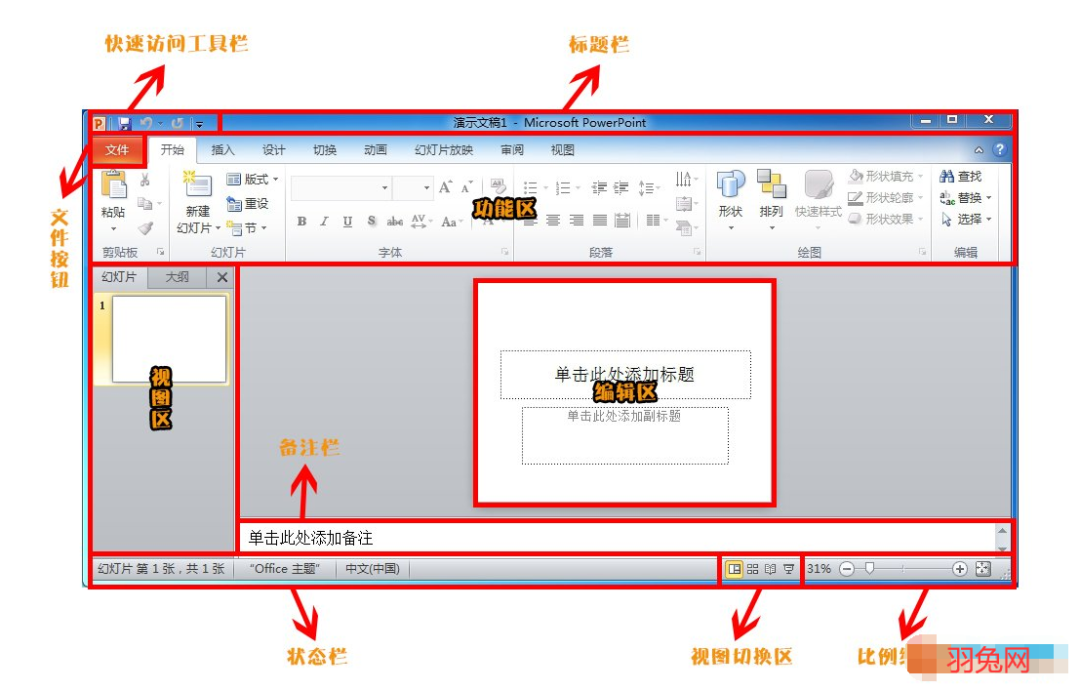The height and width of the screenshot is (690, 1080).
Task: Toggle Strikethrough (abc) formatting
Action: [395, 221]
